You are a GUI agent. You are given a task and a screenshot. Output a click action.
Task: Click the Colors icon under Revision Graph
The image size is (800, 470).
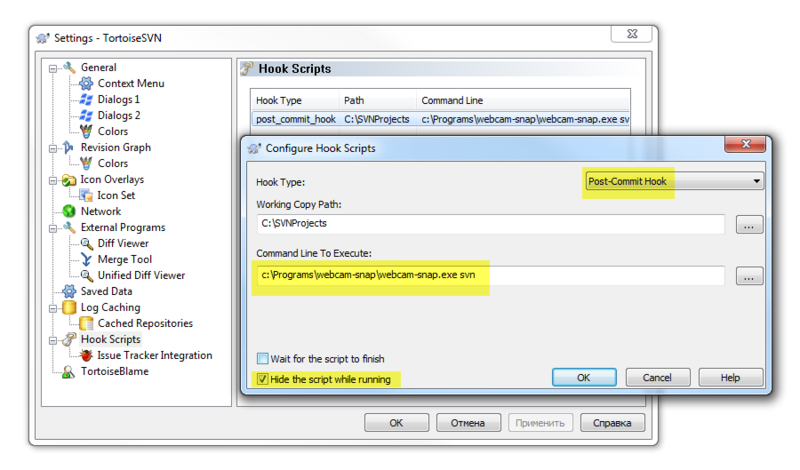tap(86, 163)
